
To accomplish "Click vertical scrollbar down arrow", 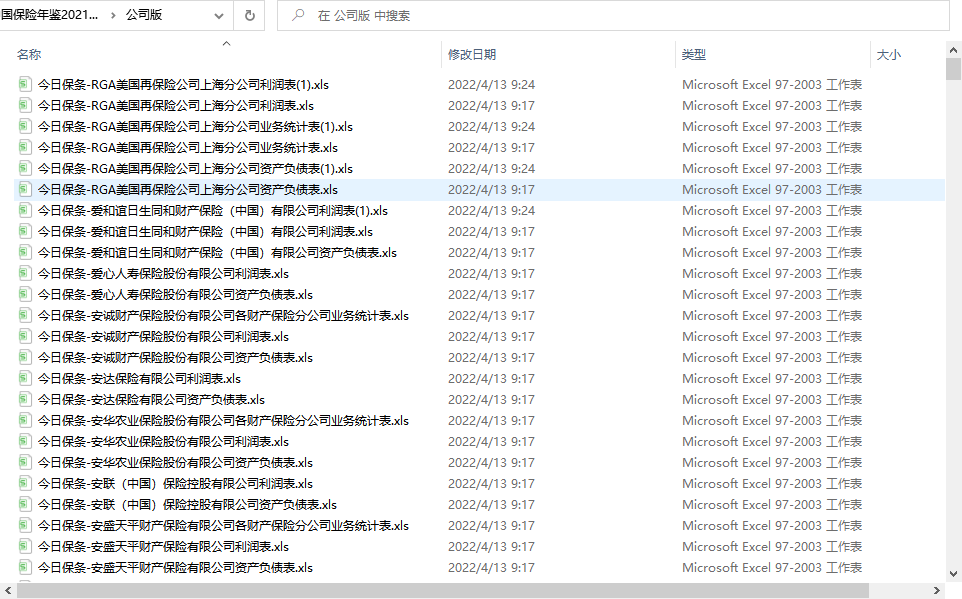I will click(953, 574).
